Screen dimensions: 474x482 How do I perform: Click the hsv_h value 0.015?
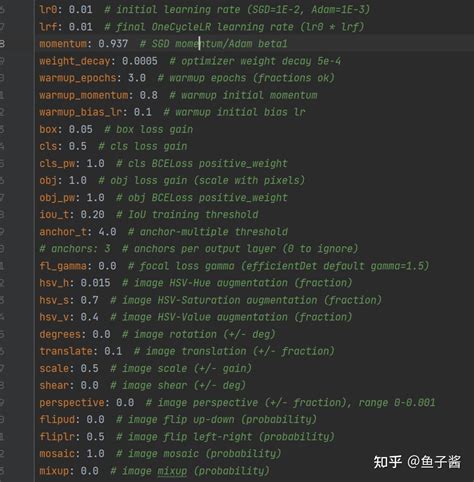pos(95,283)
